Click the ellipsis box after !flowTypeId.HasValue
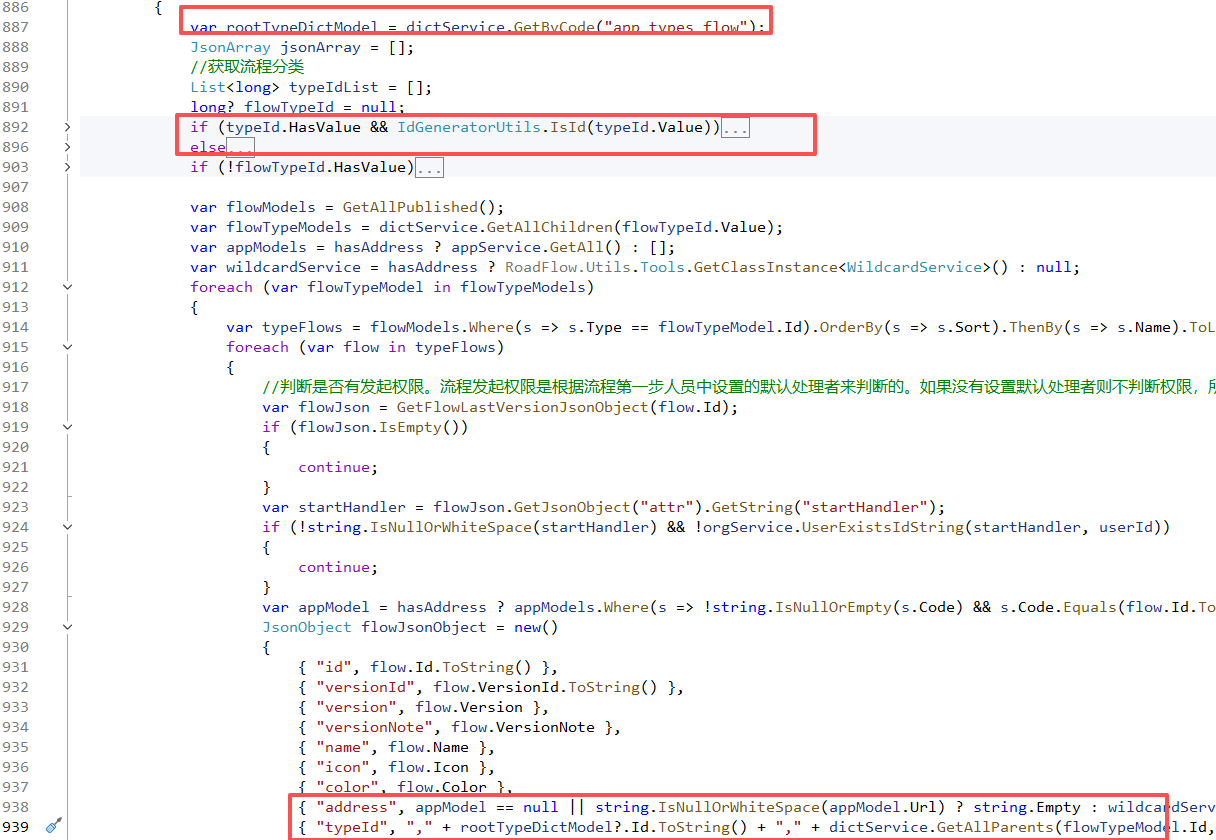Screen dimensions: 1216x840 point(429,168)
